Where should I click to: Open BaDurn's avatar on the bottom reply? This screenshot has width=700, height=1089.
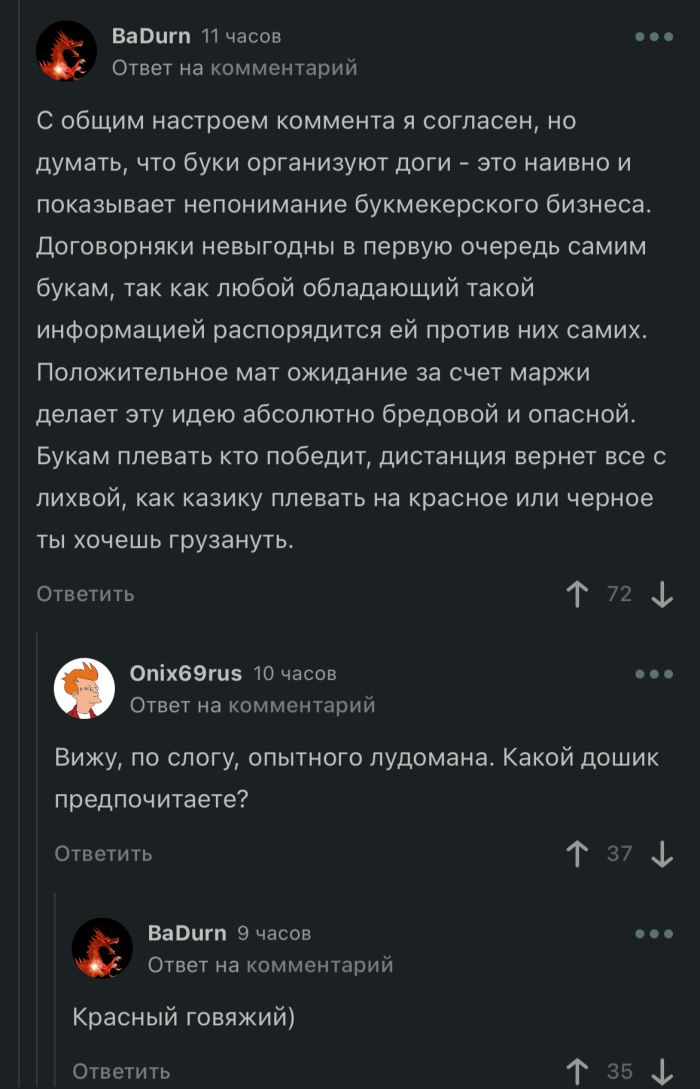click(103, 948)
